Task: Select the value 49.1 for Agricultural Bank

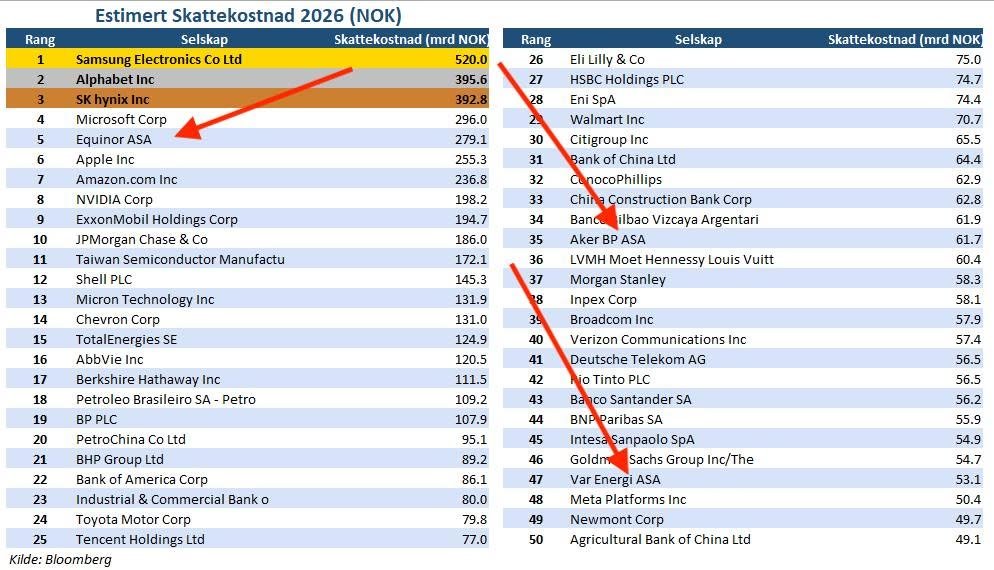Action: (968, 540)
